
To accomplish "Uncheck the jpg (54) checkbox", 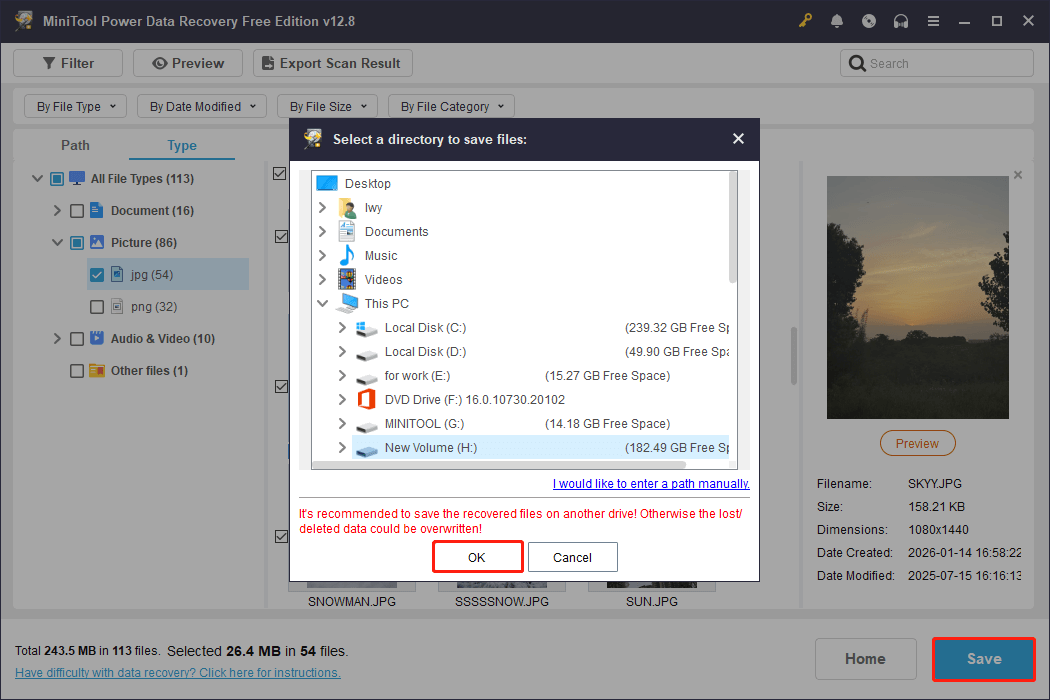I will (96, 274).
